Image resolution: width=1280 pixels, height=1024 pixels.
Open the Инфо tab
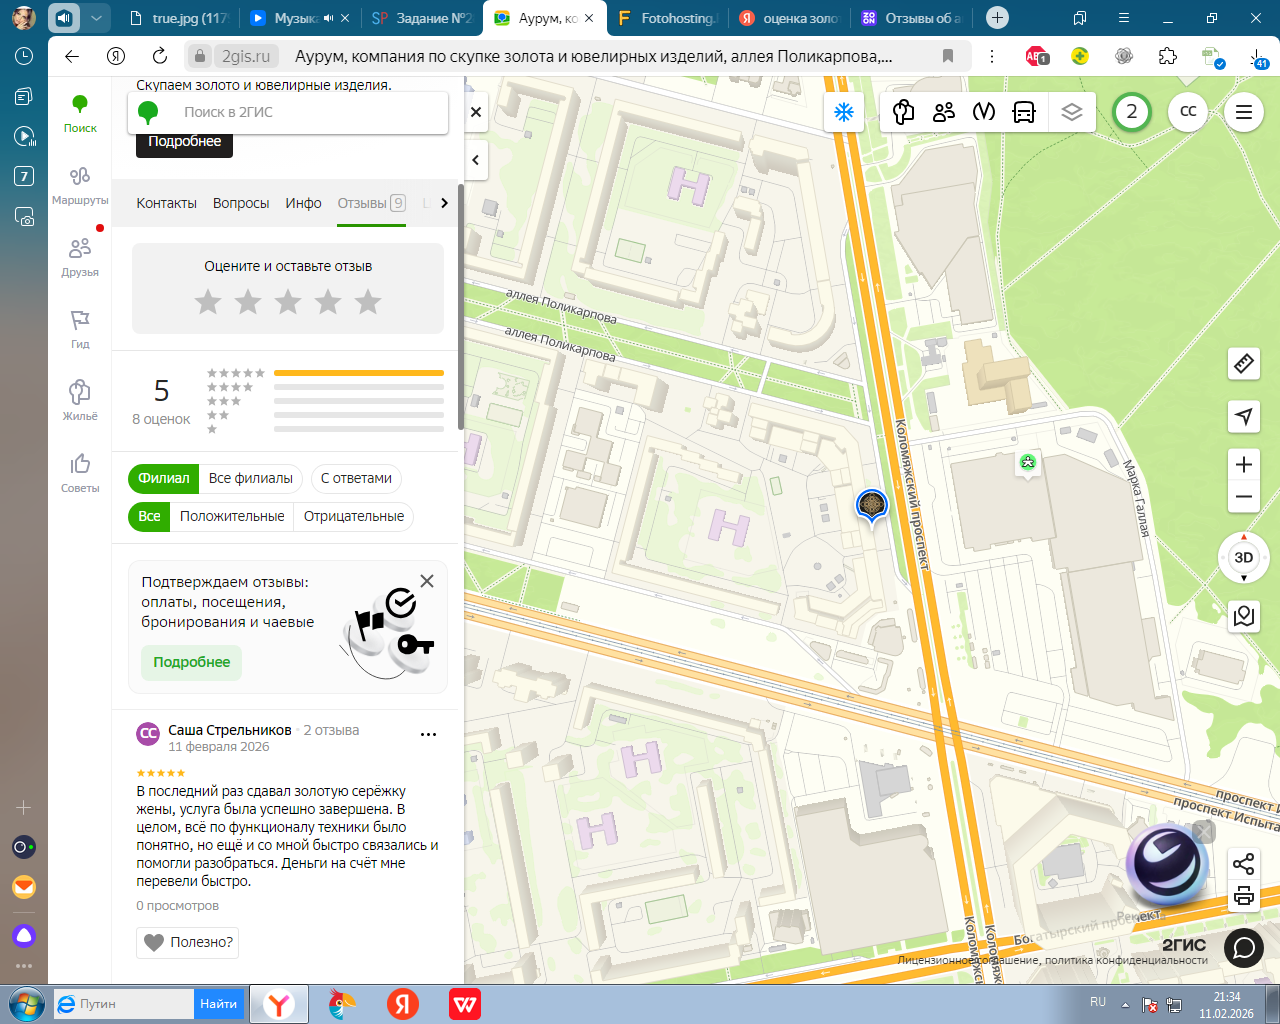(303, 203)
